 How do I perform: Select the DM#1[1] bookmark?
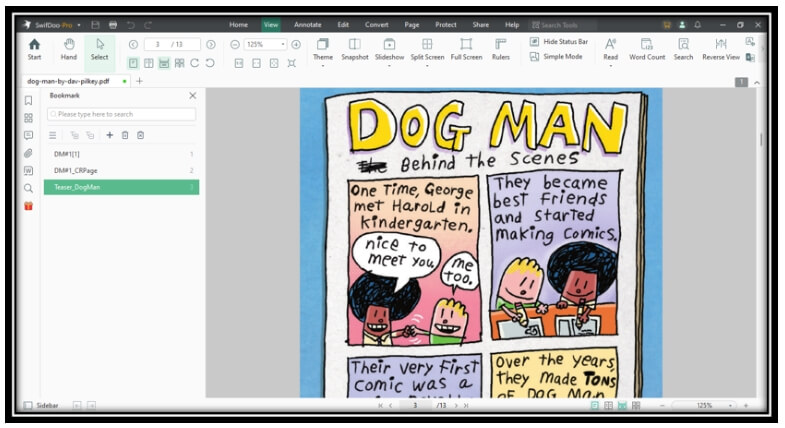[121, 154]
